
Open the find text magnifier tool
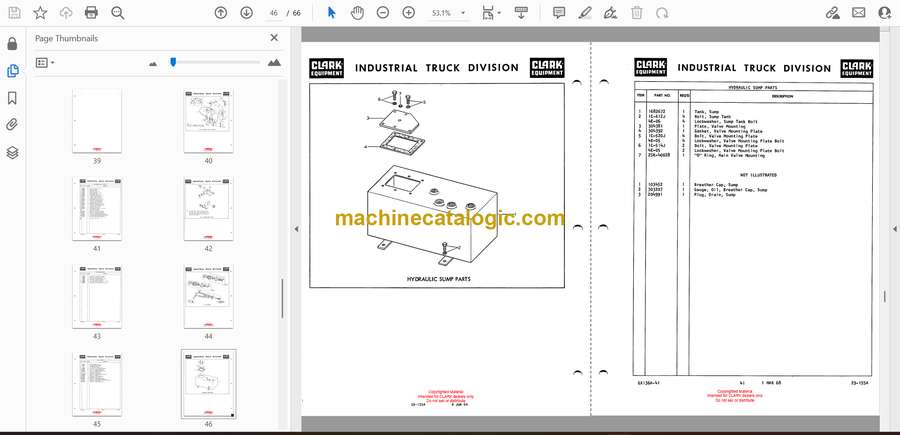(118, 13)
